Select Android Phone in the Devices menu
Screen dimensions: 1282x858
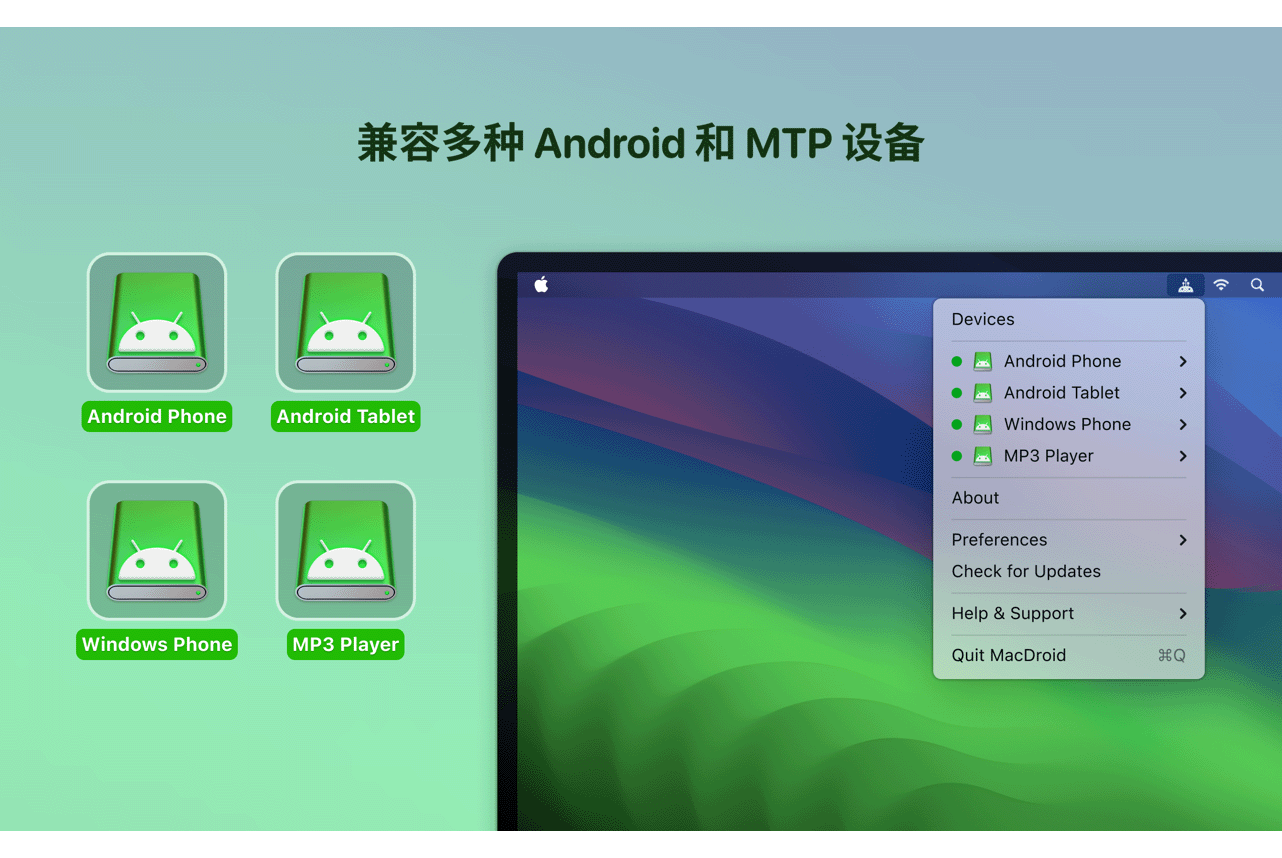[1069, 361]
